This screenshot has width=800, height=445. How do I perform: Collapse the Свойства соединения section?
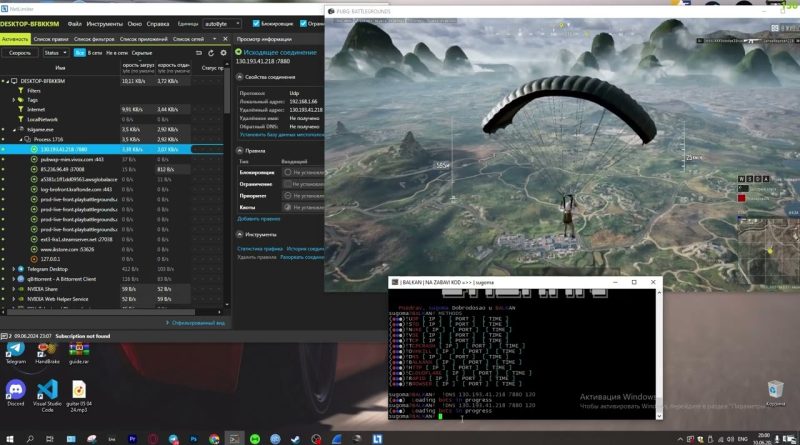coord(239,77)
